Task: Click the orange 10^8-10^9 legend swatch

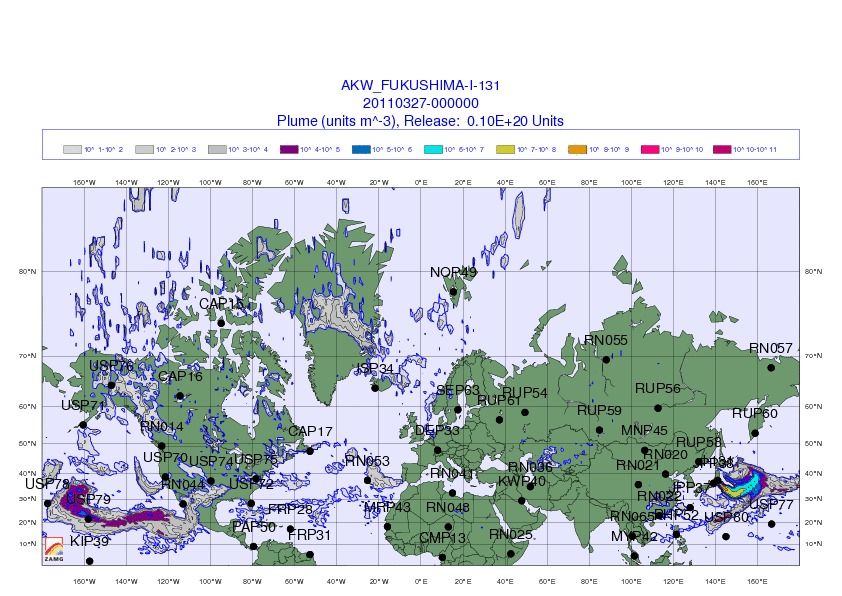Action: 577,149
